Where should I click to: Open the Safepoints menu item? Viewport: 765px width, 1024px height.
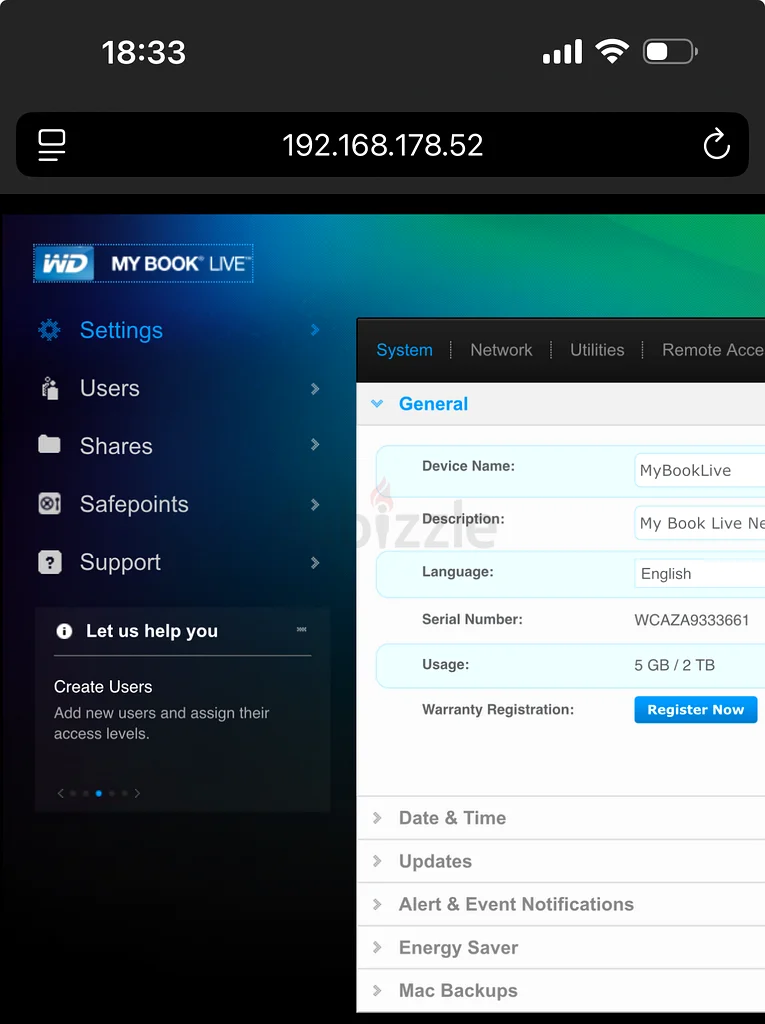coord(134,504)
